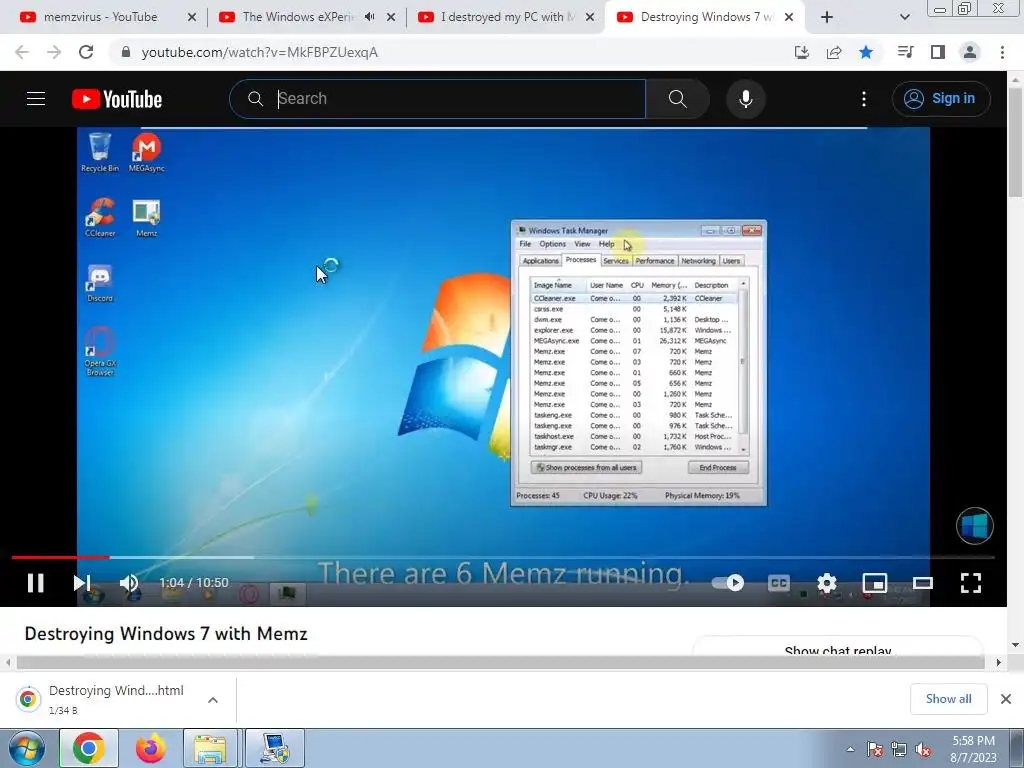
Task: Install the app from the address bar
Action: point(802,52)
